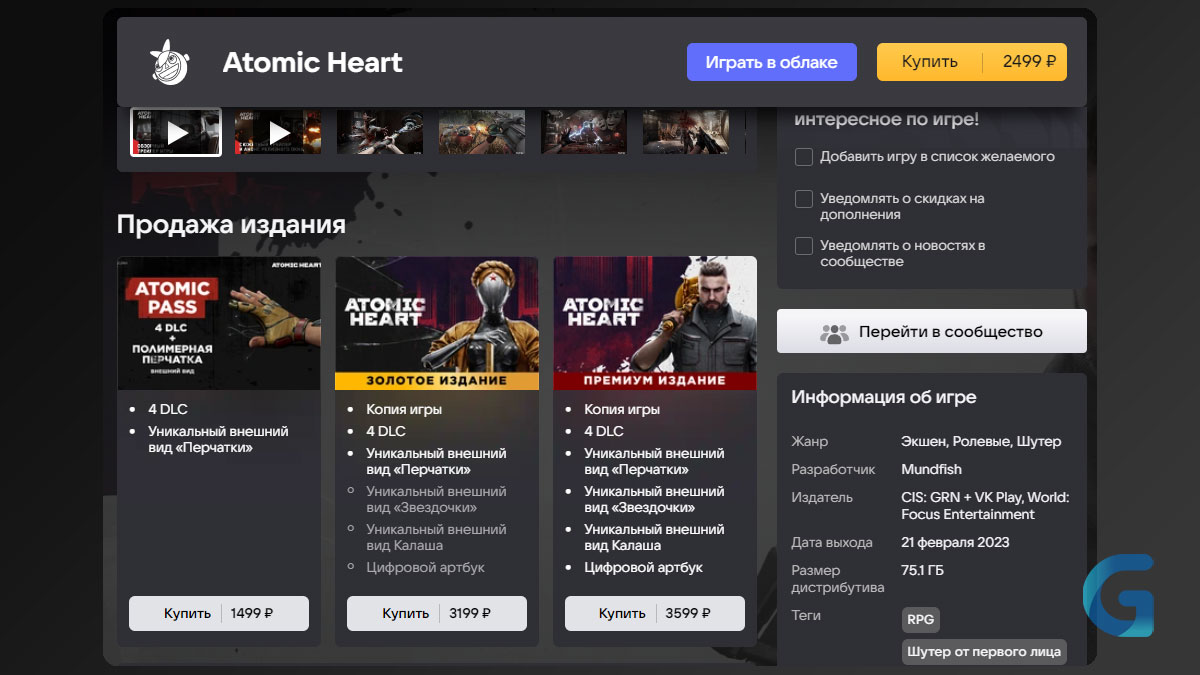The height and width of the screenshot is (675, 1200).
Task: Check 'Добавить игру в список желаемого'
Action: click(x=804, y=157)
